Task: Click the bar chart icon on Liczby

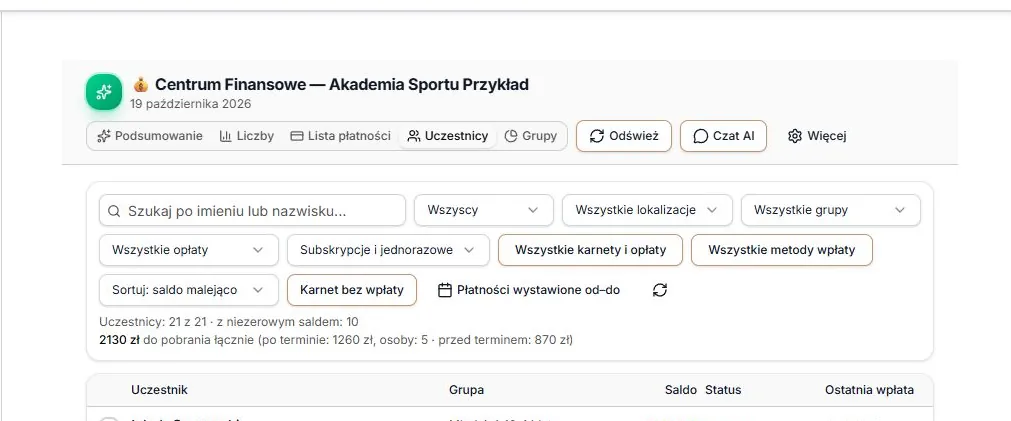Action: pyautogui.click(x=226, y=136)
